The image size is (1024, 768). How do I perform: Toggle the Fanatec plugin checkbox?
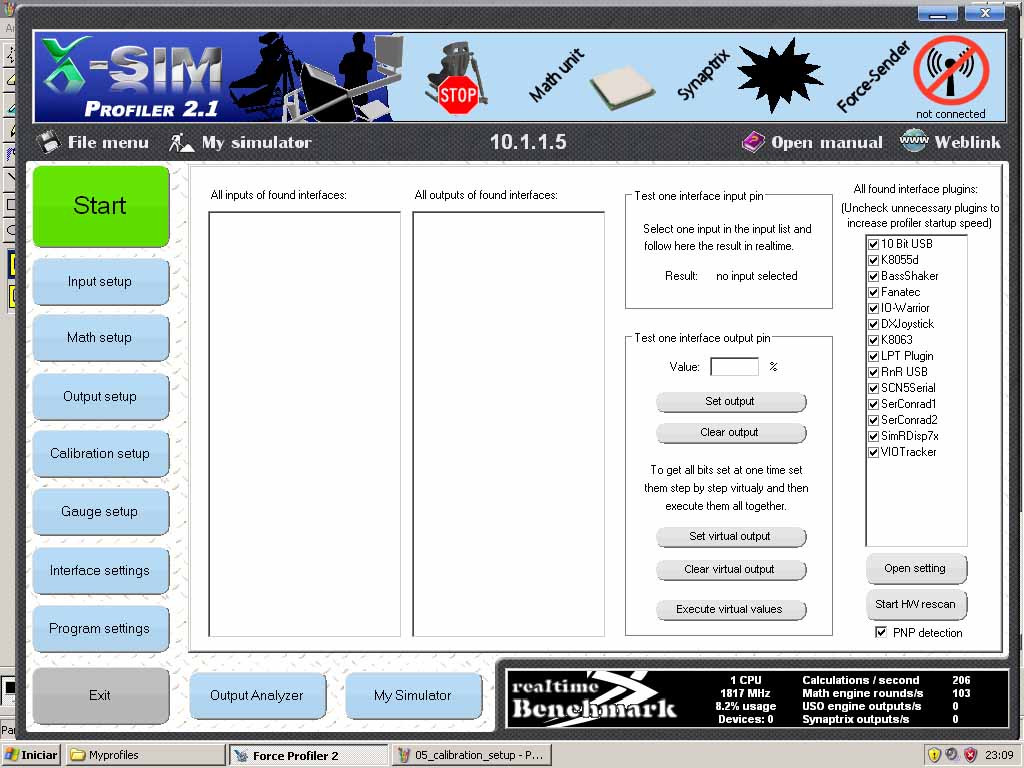coord(873,292)
